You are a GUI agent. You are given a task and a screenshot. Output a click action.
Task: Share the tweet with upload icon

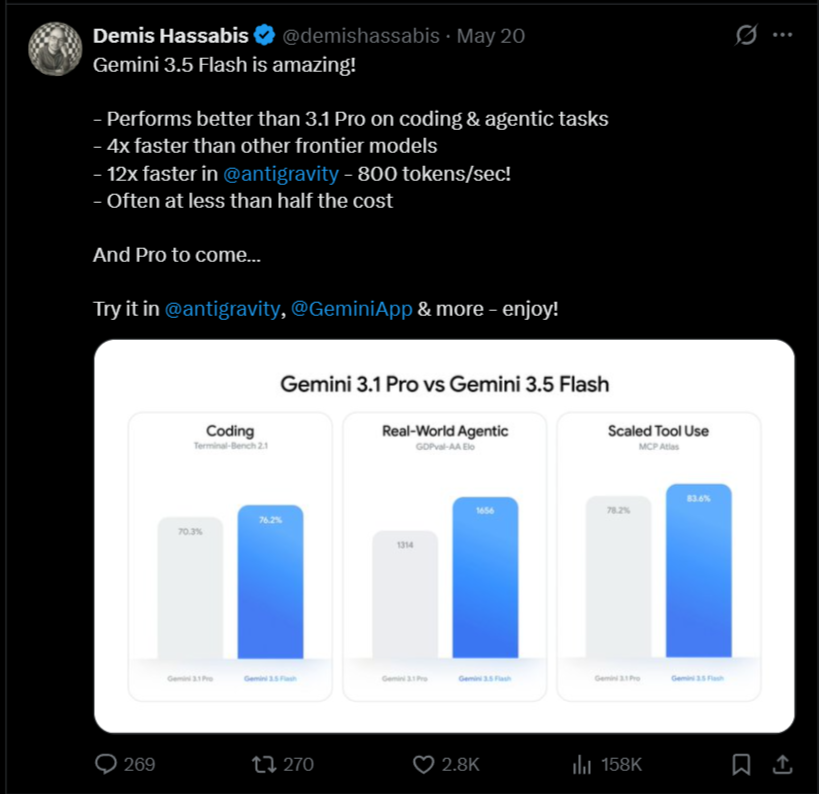(782, 764)
